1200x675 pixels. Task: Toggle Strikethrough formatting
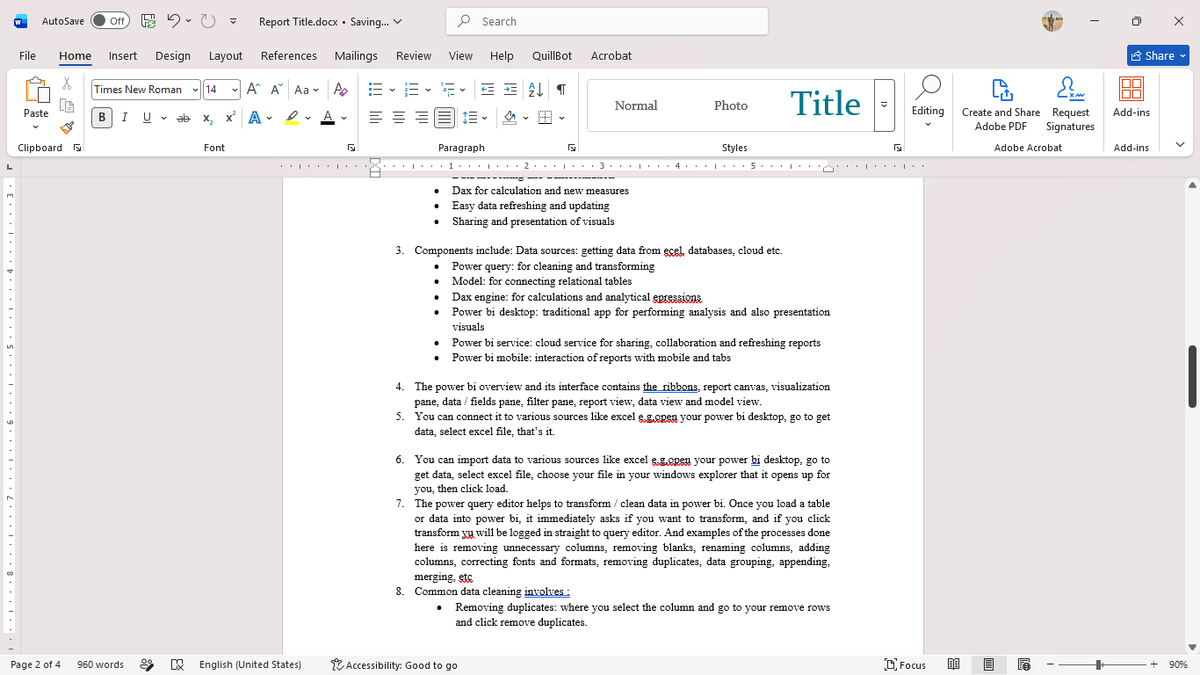tap(183, 118)
